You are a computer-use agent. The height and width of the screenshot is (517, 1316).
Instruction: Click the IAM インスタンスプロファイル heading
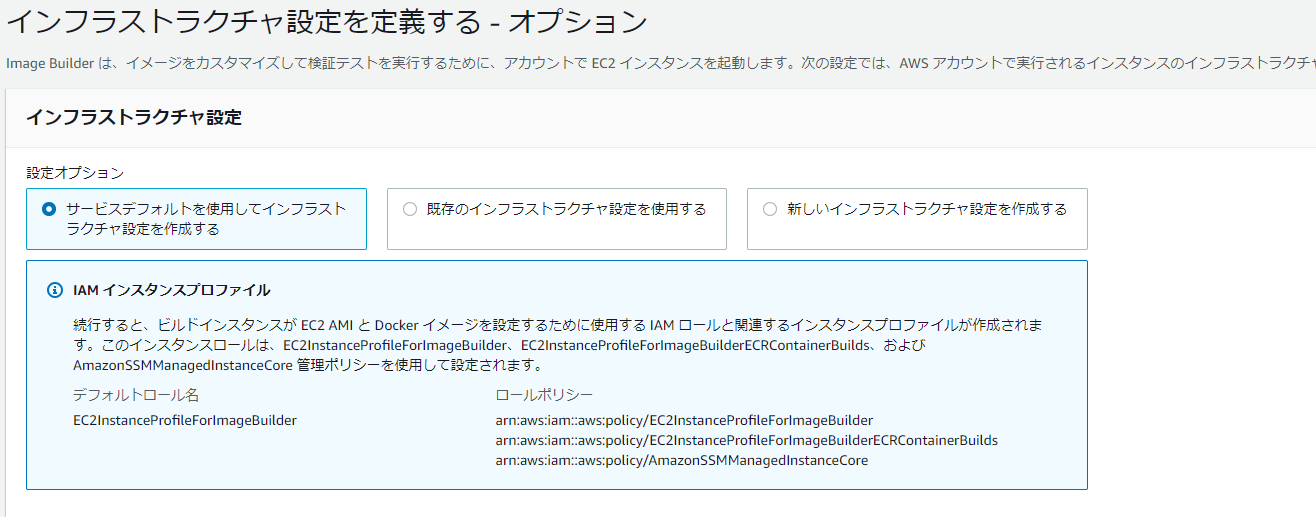pyautogui.click(x=171, y=290)
